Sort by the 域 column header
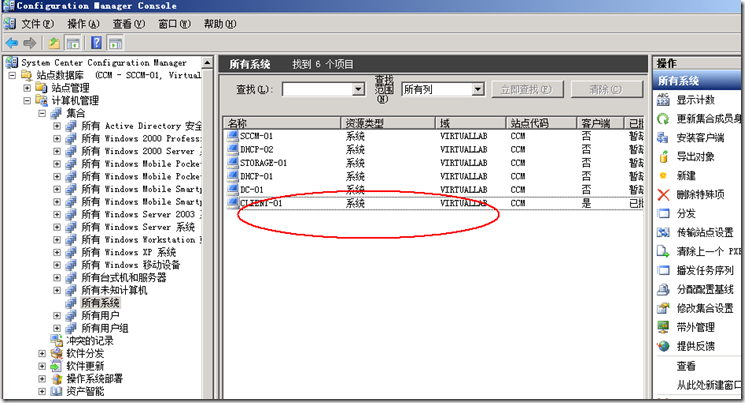This screenshot has width=745, height=403. [x=471, y=123]
